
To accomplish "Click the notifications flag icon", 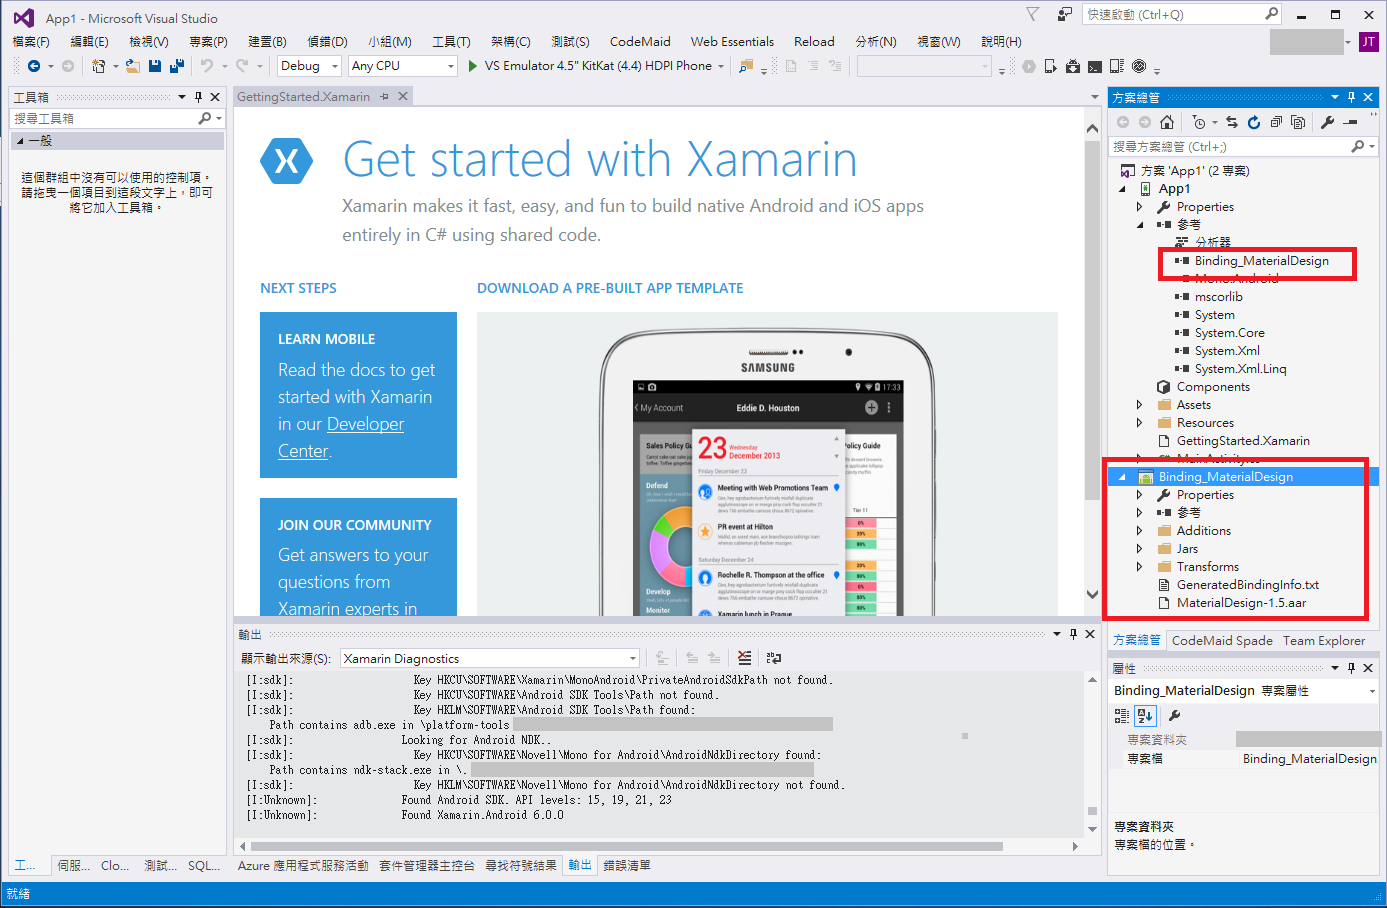I will [1033, 14].
